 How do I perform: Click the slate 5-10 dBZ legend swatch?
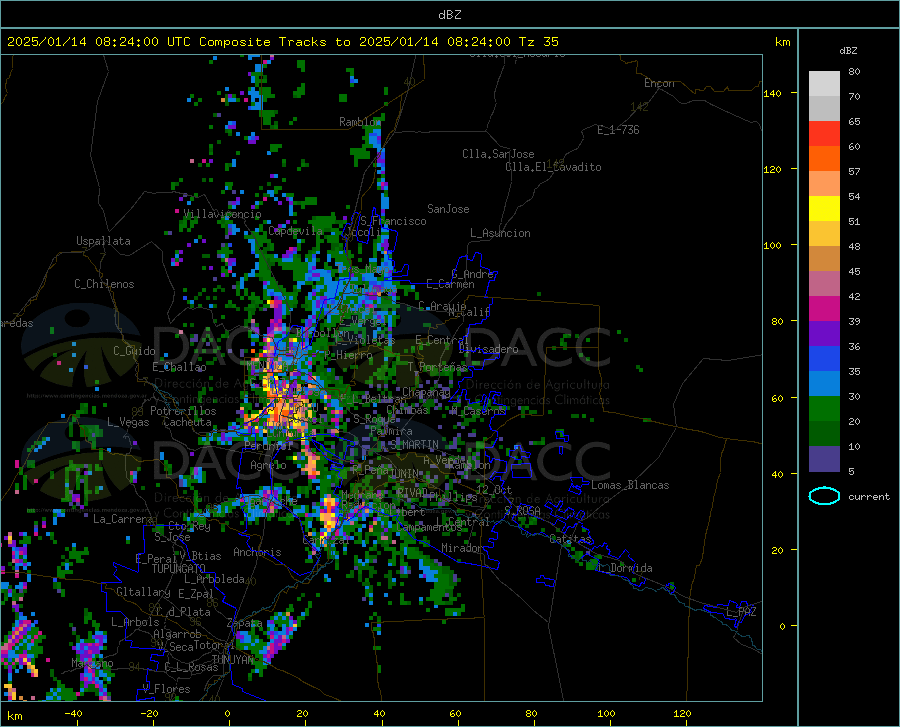(824, 458)
